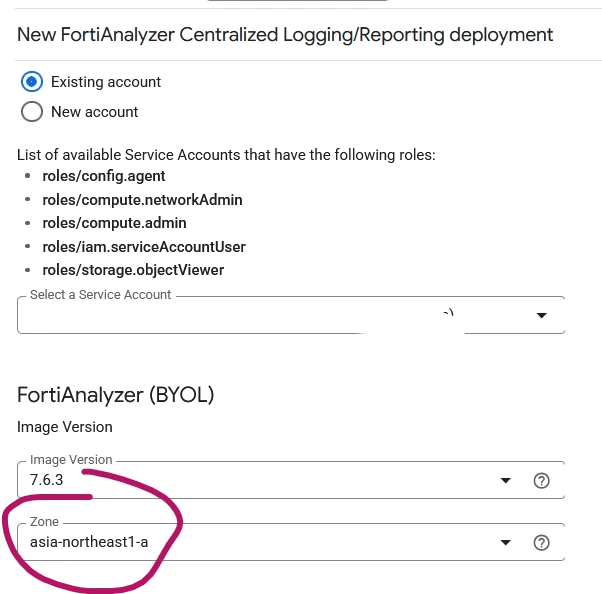Screen dimensions: 602x594
Task: Click the FortiAnalyzer (BYOL) heading
Action: (116, 395)
